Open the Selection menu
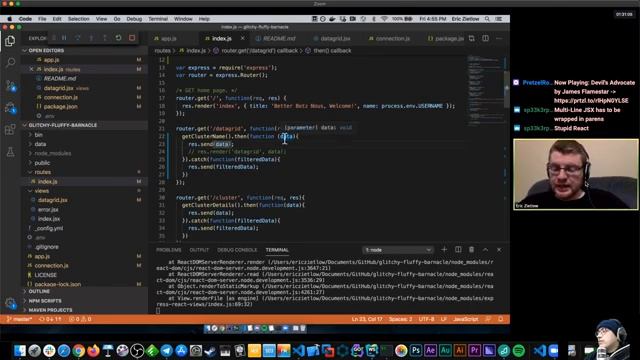The height and width of the screenshot is (360, 640). (78, 19)
